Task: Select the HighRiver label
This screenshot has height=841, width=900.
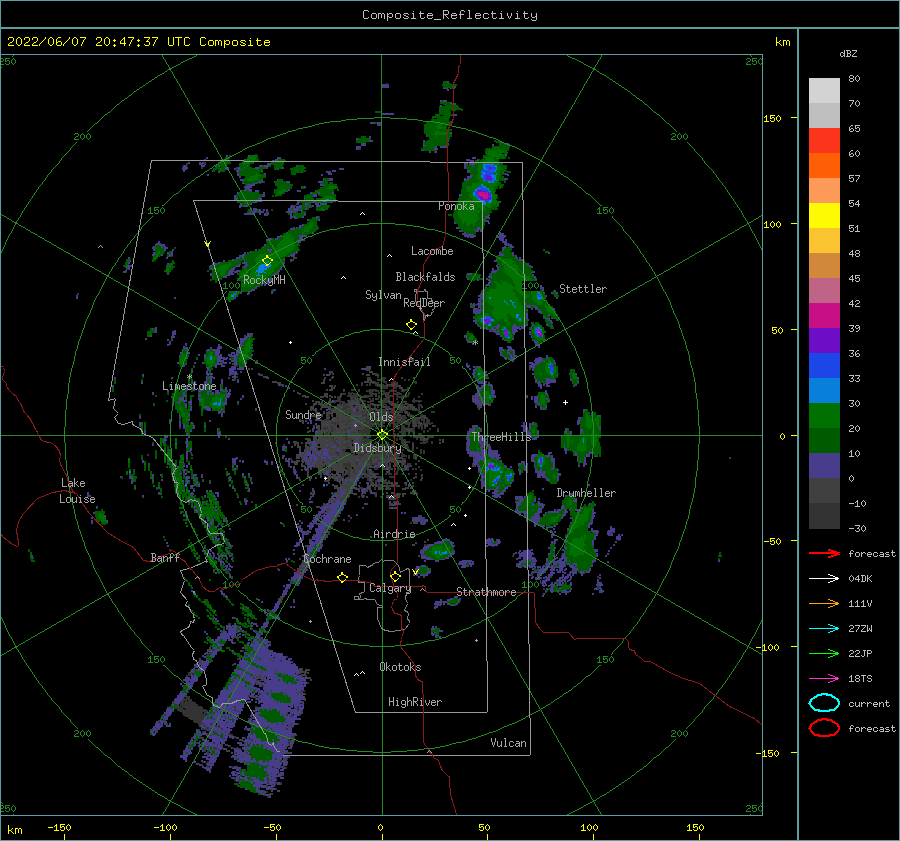Action: coord(415,702)
